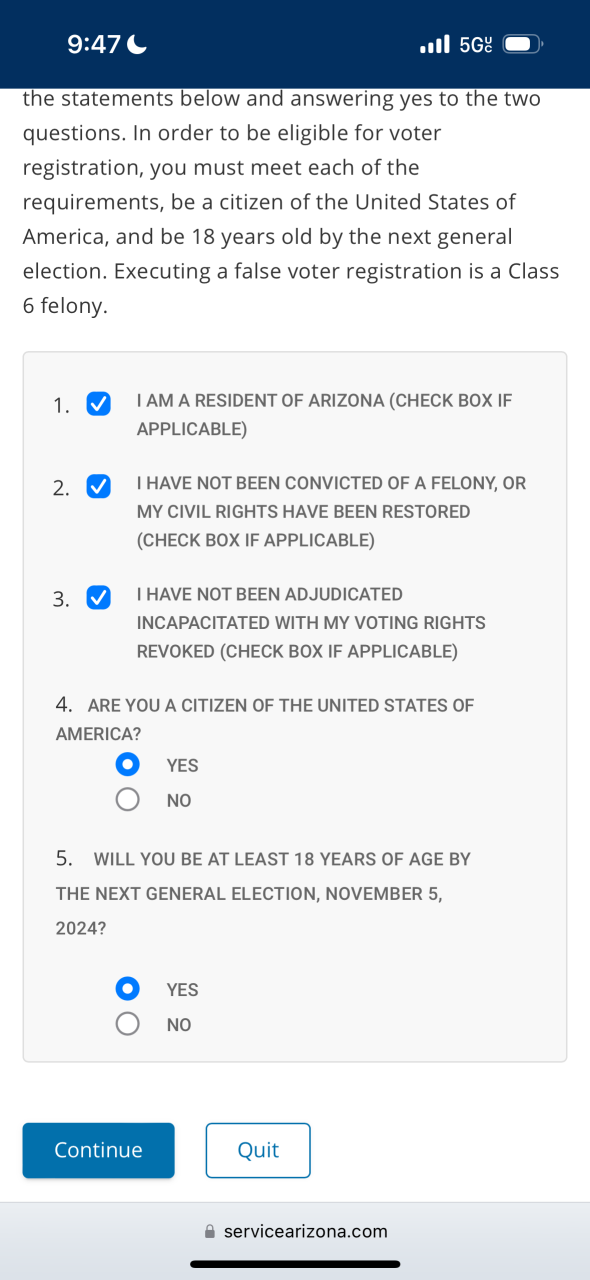Tap the Continue button
Viewport: 590px width, 1280px height.
pos(98,1150)
